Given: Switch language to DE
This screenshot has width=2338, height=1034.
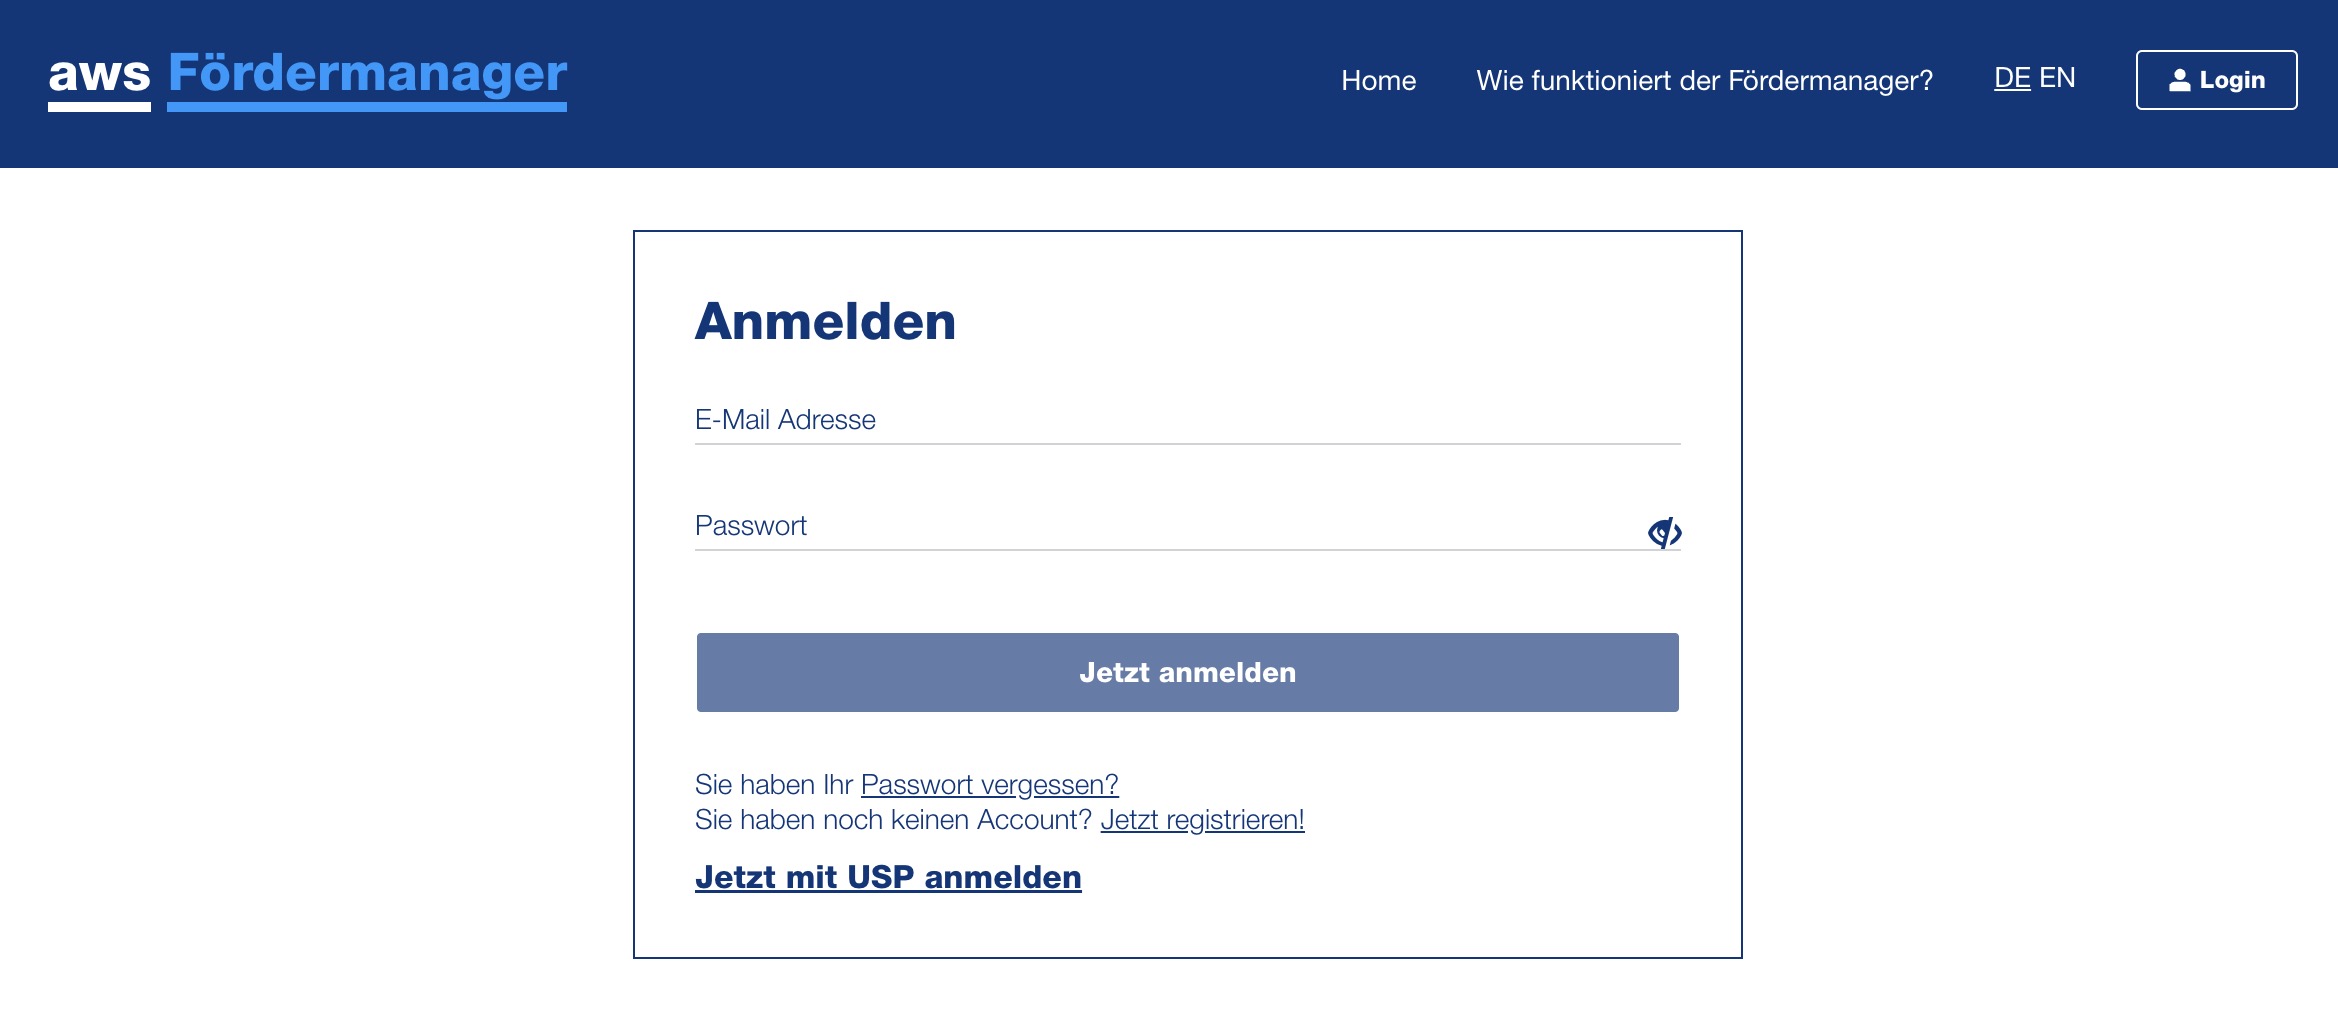Looking at the screenshot, I should point(2011,78).
